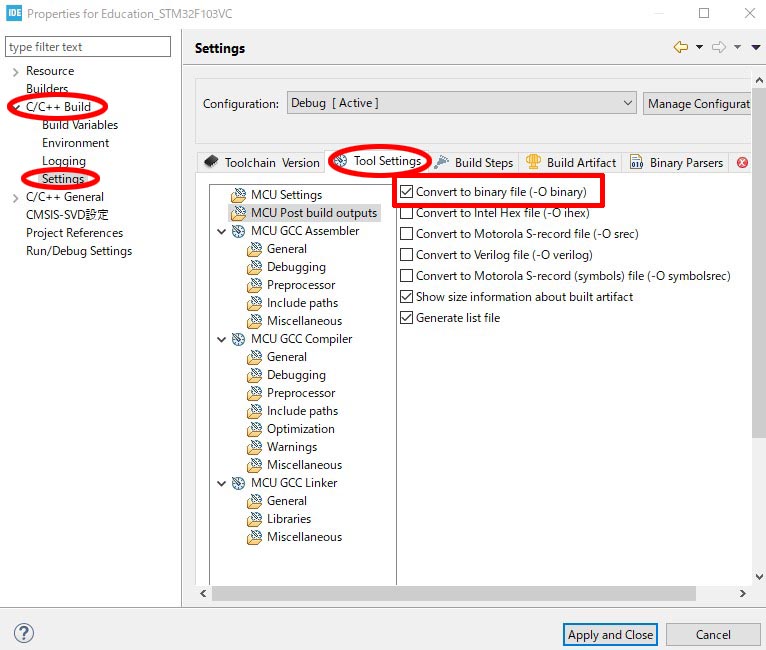The image size is (766, 650).
Task: Click the Compiler Include paths icon
Action: pyautogui.click(x=255, y=411)
